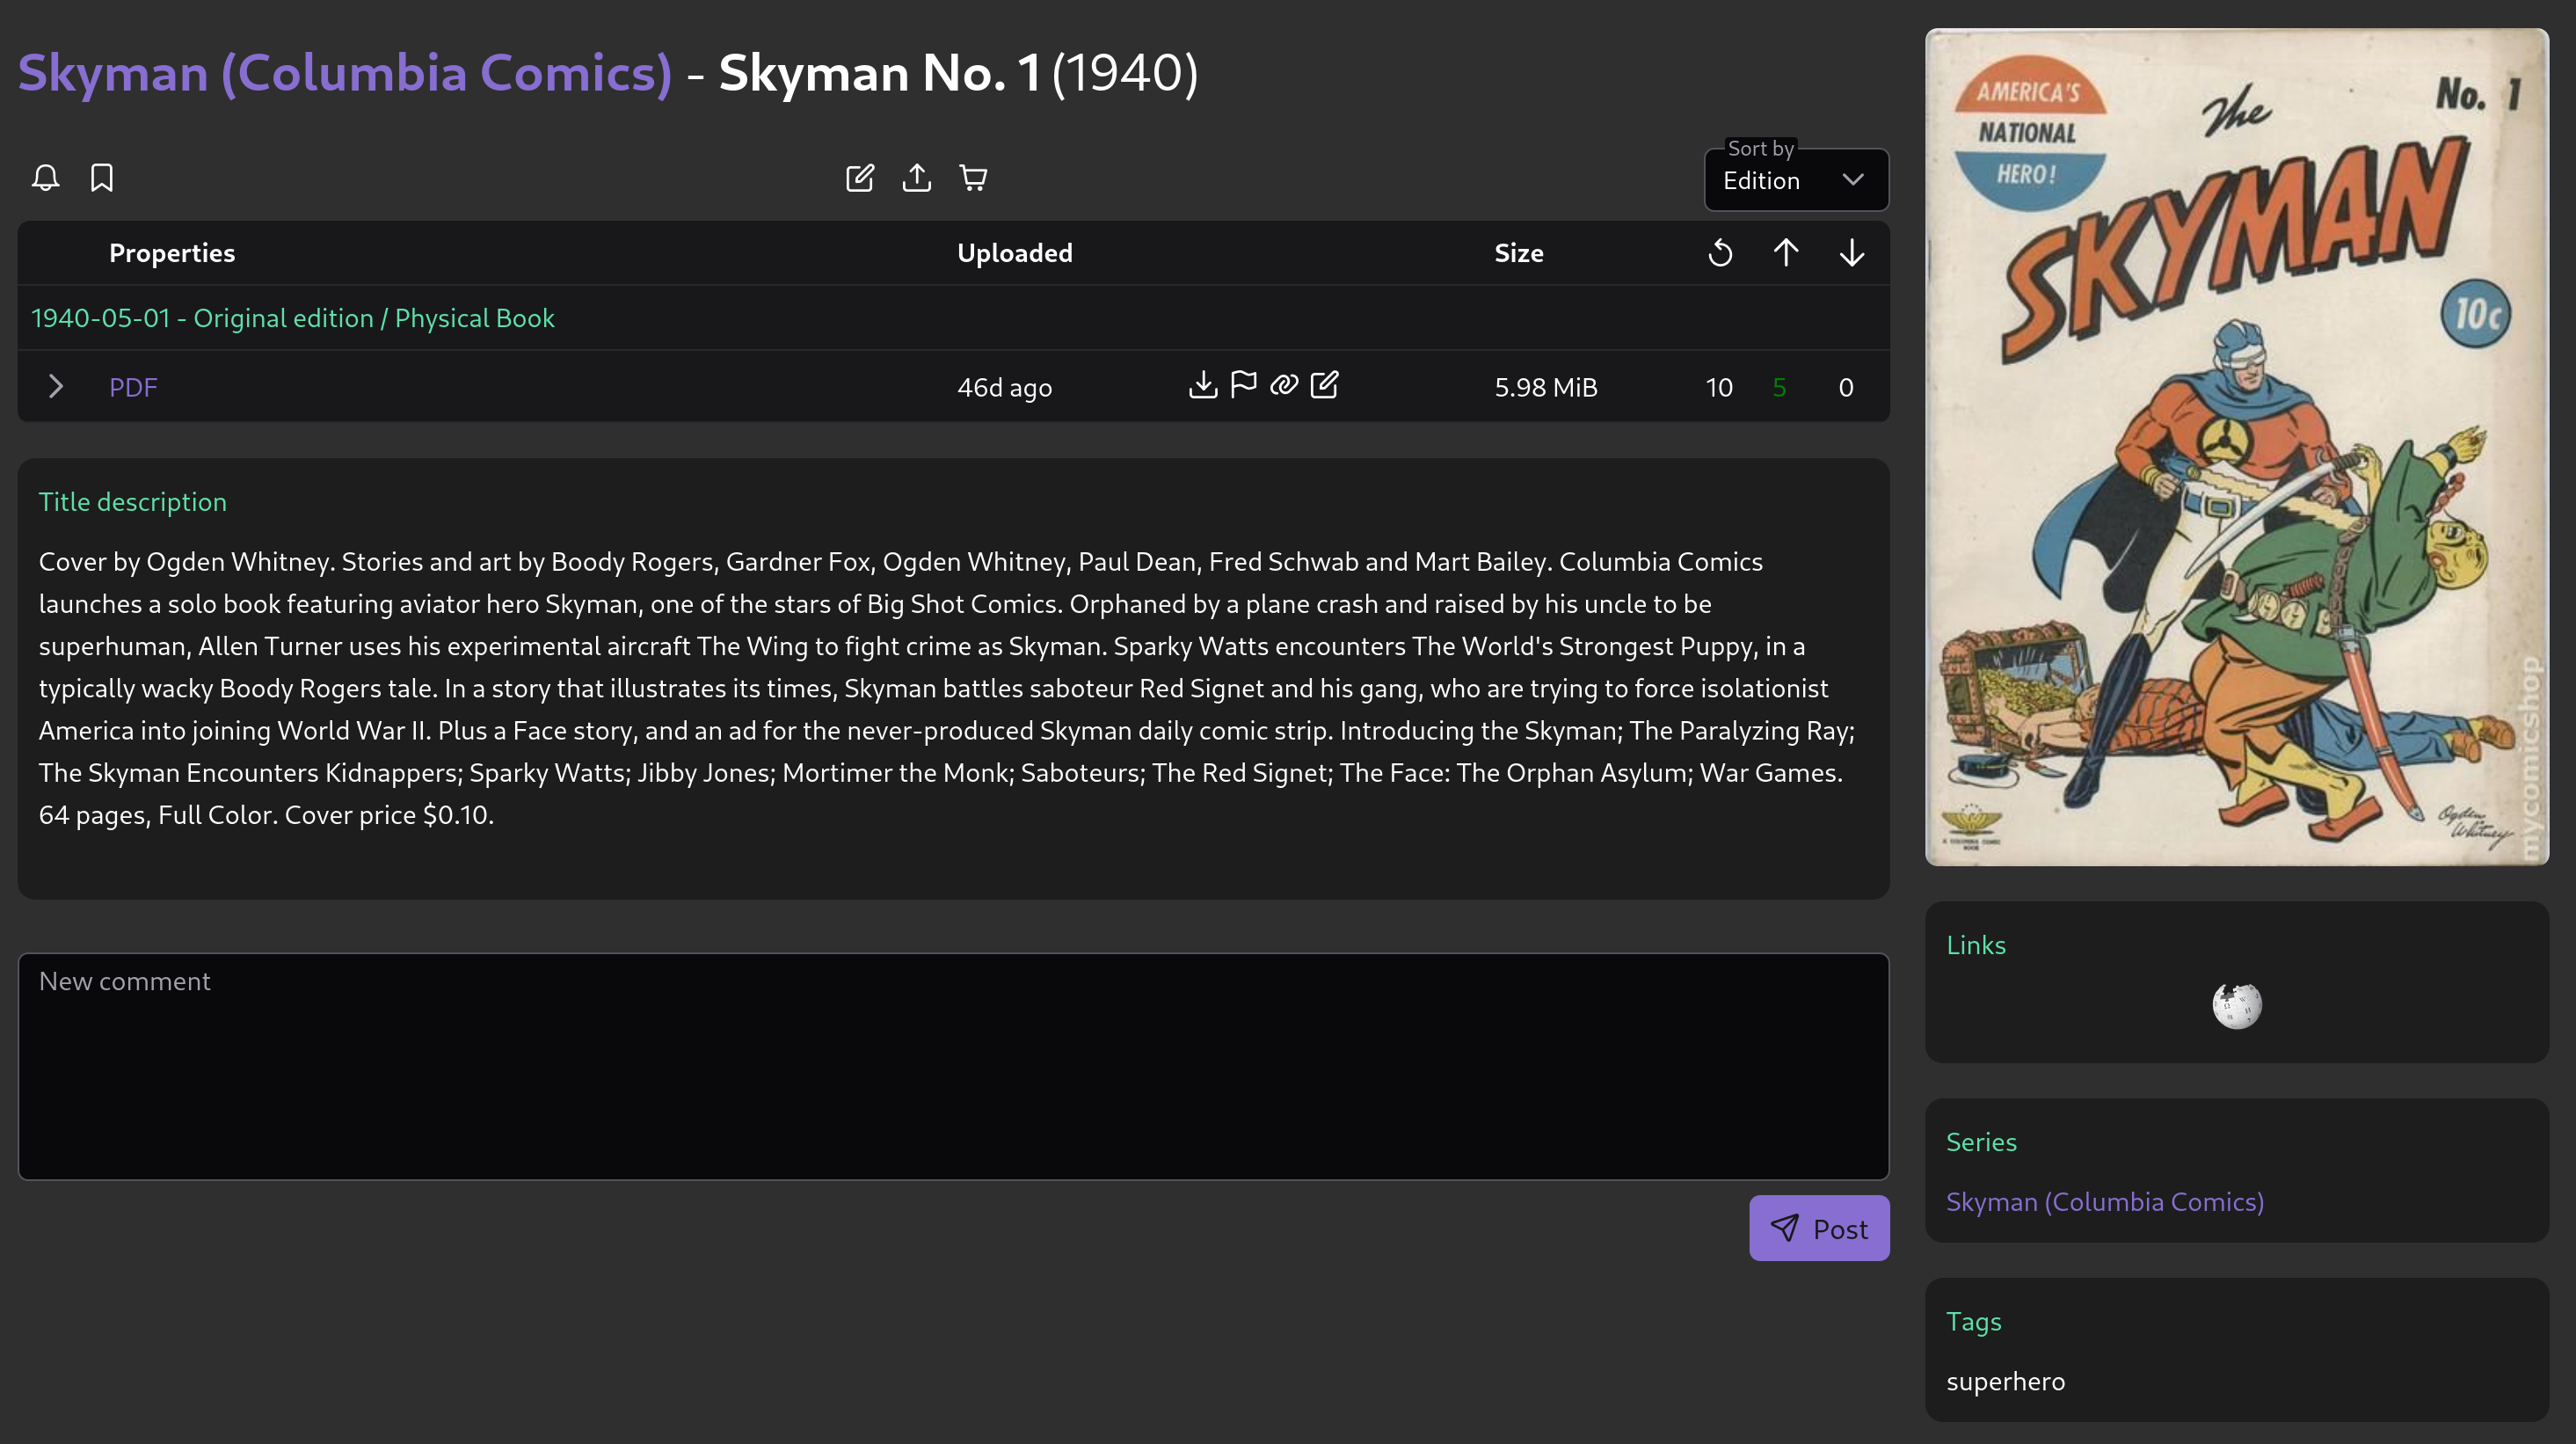Open the PDF format link
Image resolution: width=2576 pixels, height=1444 pixels.
tap(133, 388)
